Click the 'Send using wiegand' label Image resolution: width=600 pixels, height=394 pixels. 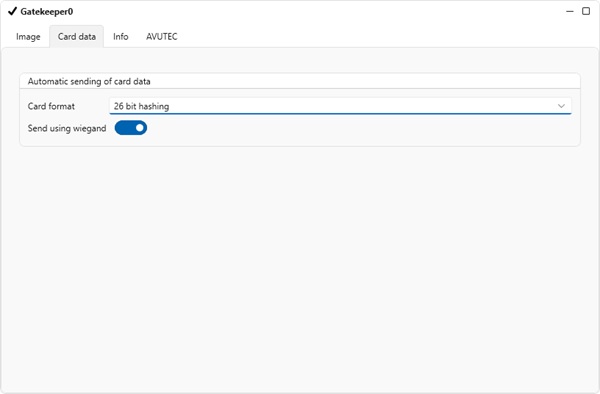coord(67,128)
